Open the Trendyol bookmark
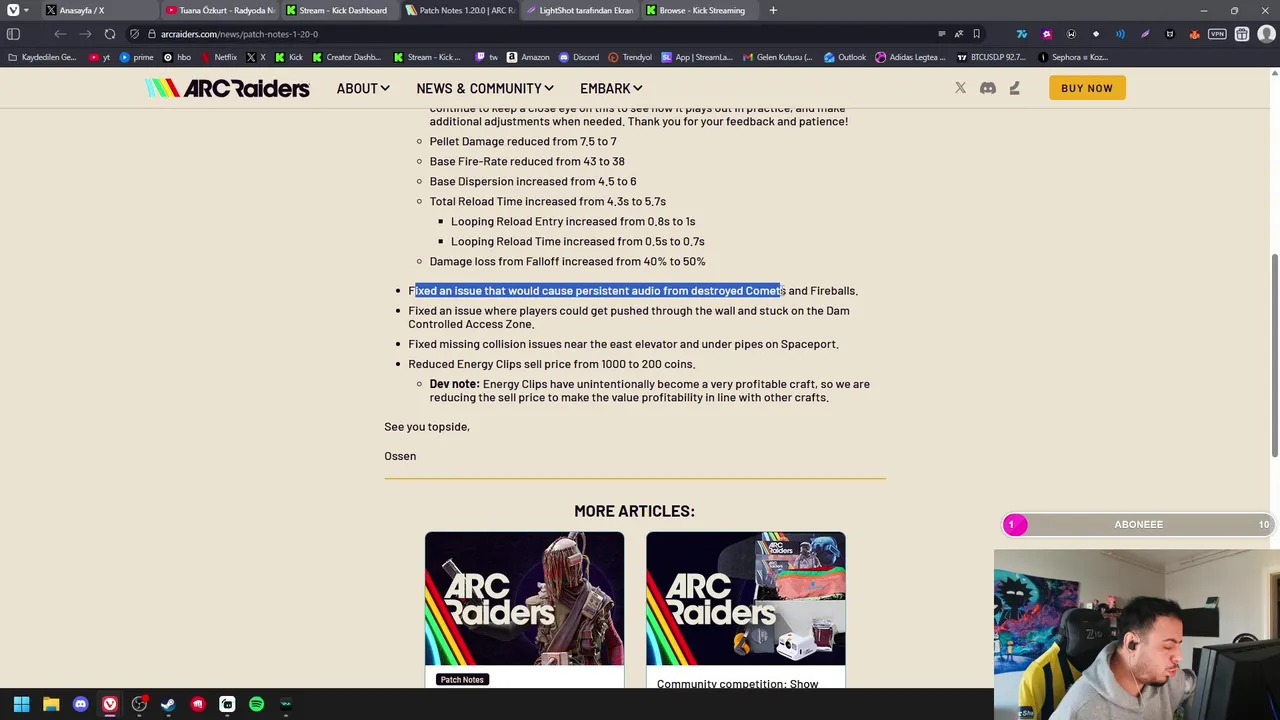 [630, 57]
